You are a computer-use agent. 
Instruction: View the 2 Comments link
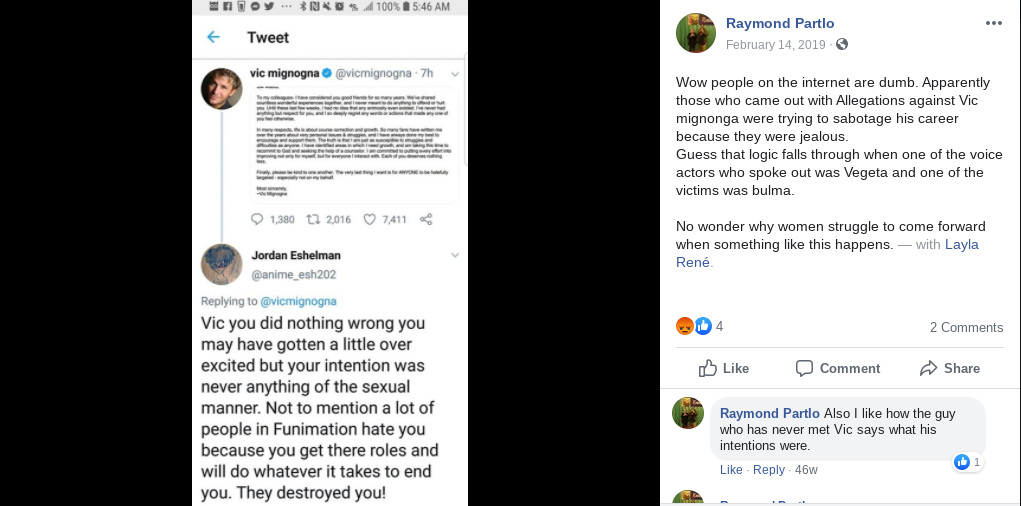point(966,328)
